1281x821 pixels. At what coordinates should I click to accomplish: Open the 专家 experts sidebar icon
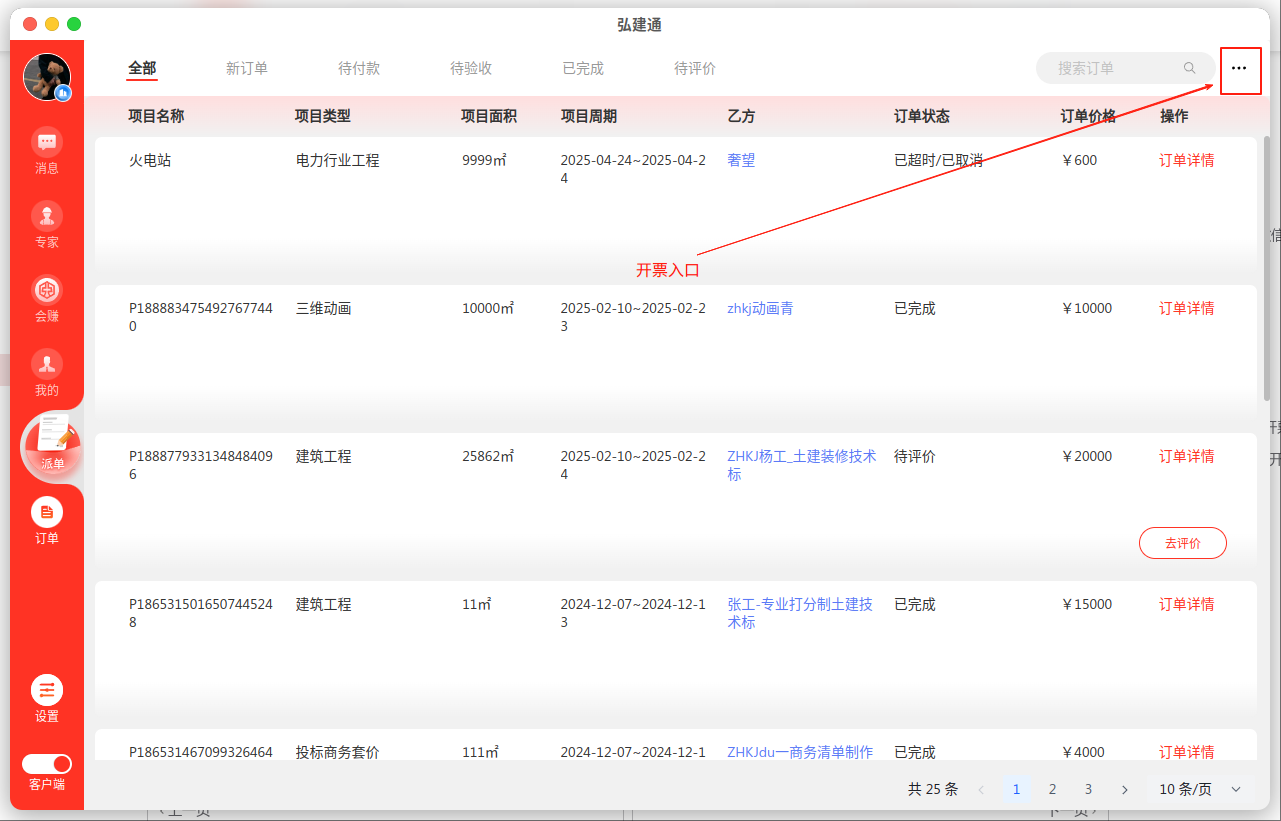pyautogui.click(x=47, y=216)
